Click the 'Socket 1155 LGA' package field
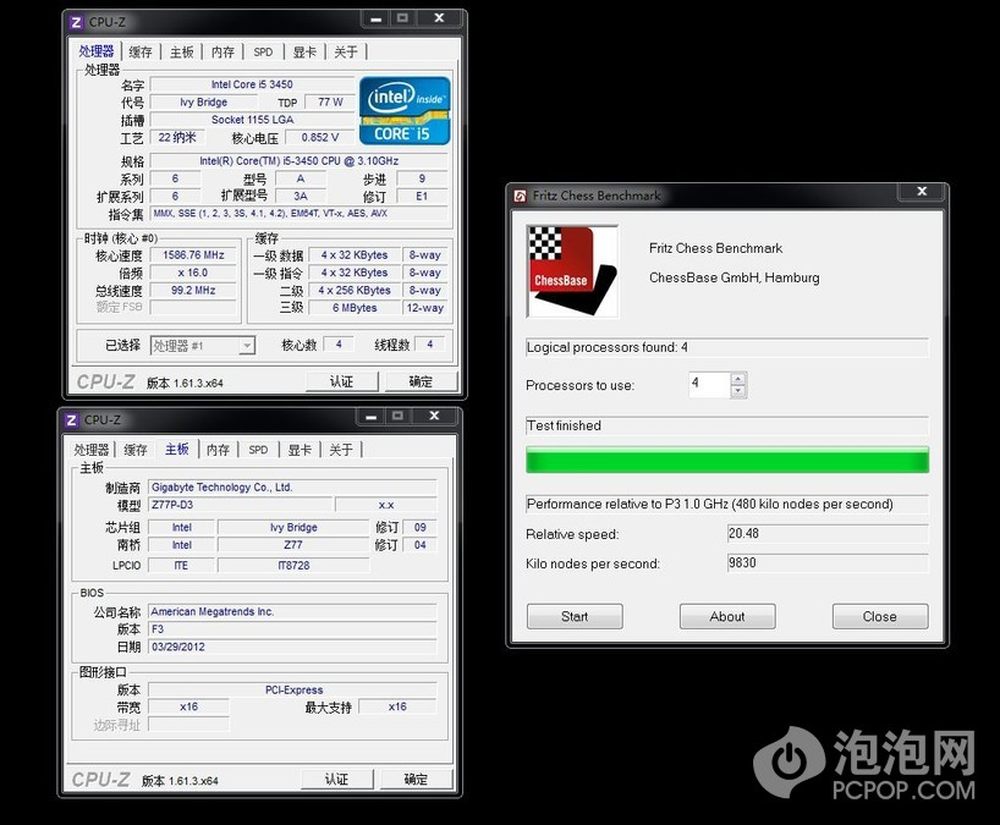The image size is (1000, 825). point(252,120)
